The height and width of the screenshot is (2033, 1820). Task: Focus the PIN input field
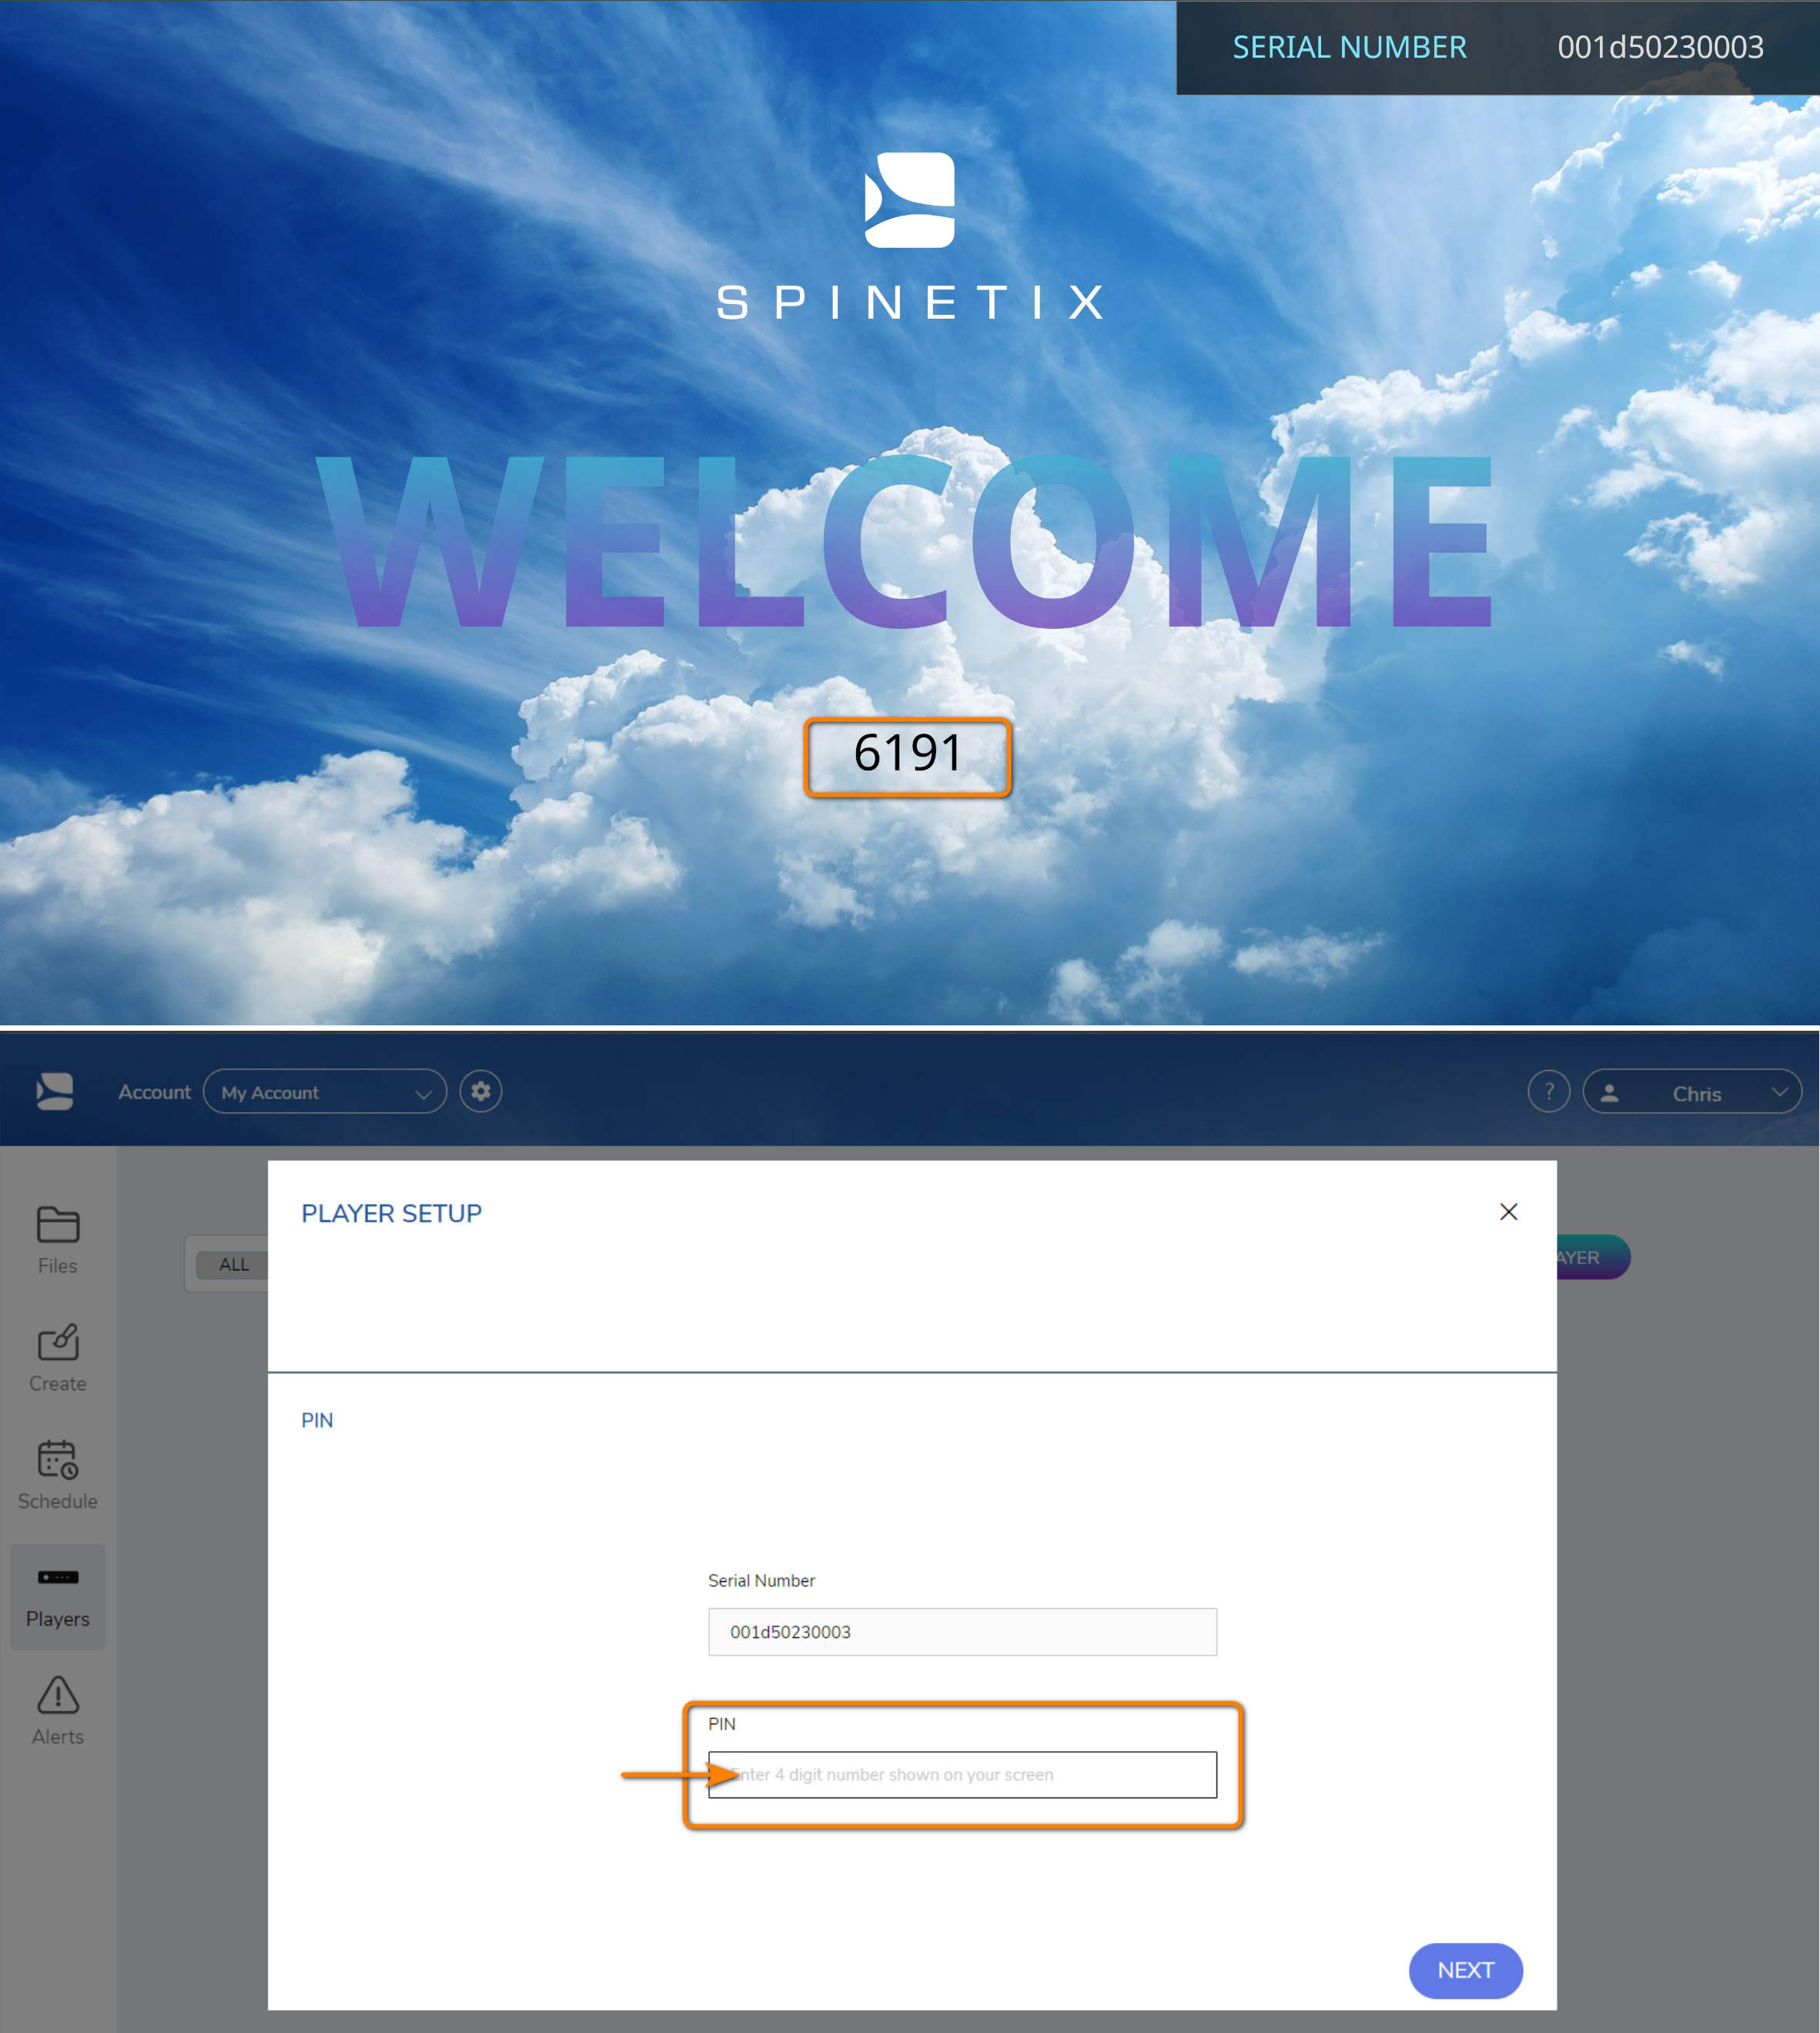pos(962,1774)
